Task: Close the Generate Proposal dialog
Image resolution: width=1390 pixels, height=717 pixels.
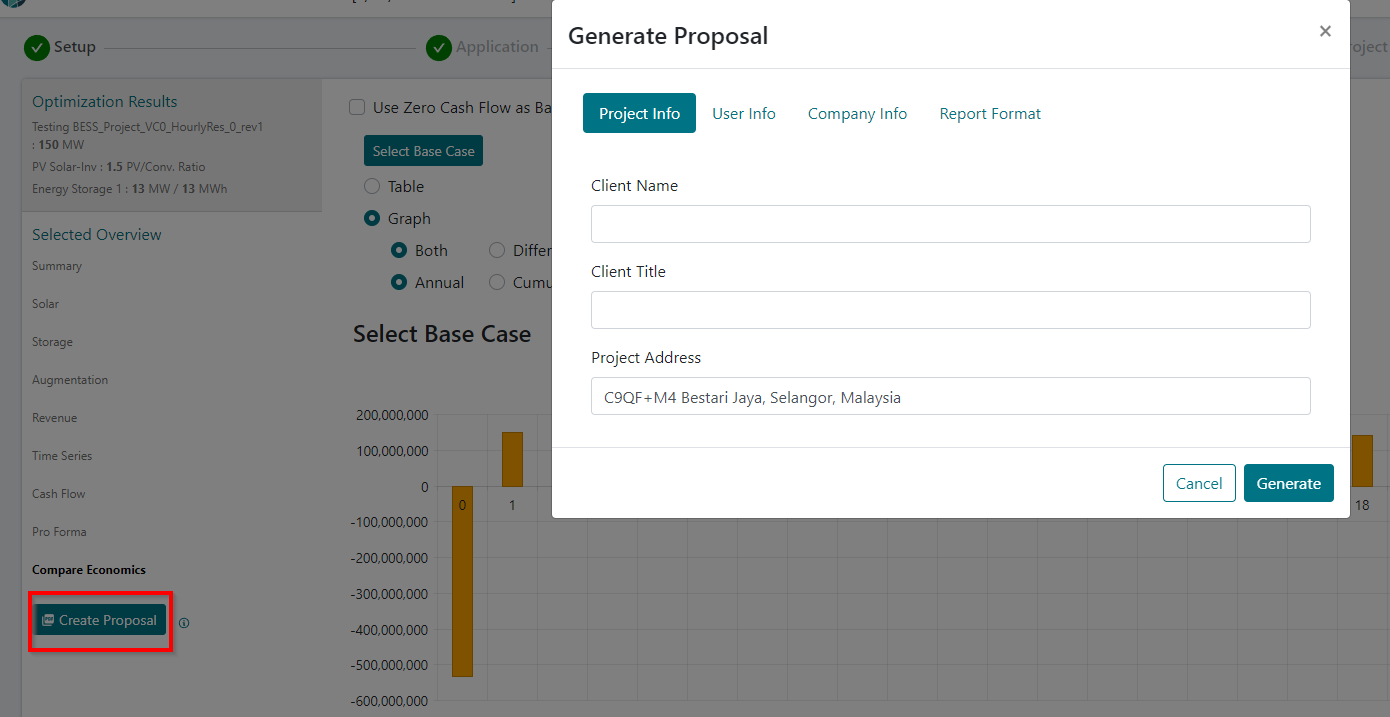Action: pyautogui.click(x=1325, y=31)
